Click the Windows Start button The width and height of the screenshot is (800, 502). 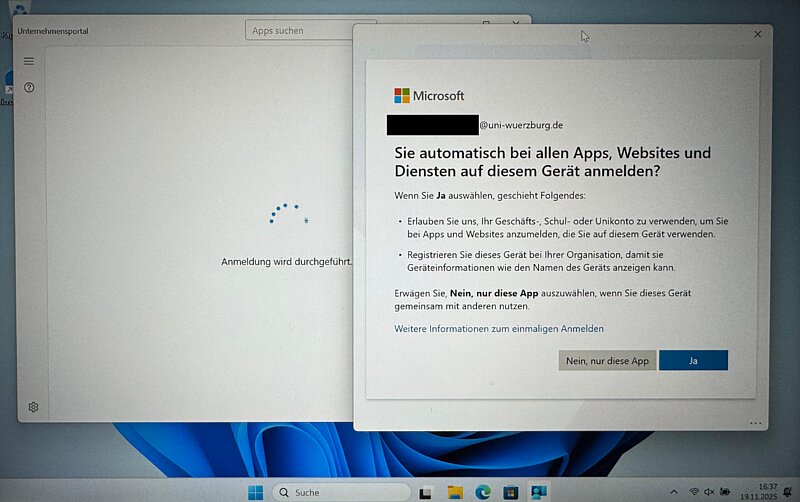click(x=255, y=492)
